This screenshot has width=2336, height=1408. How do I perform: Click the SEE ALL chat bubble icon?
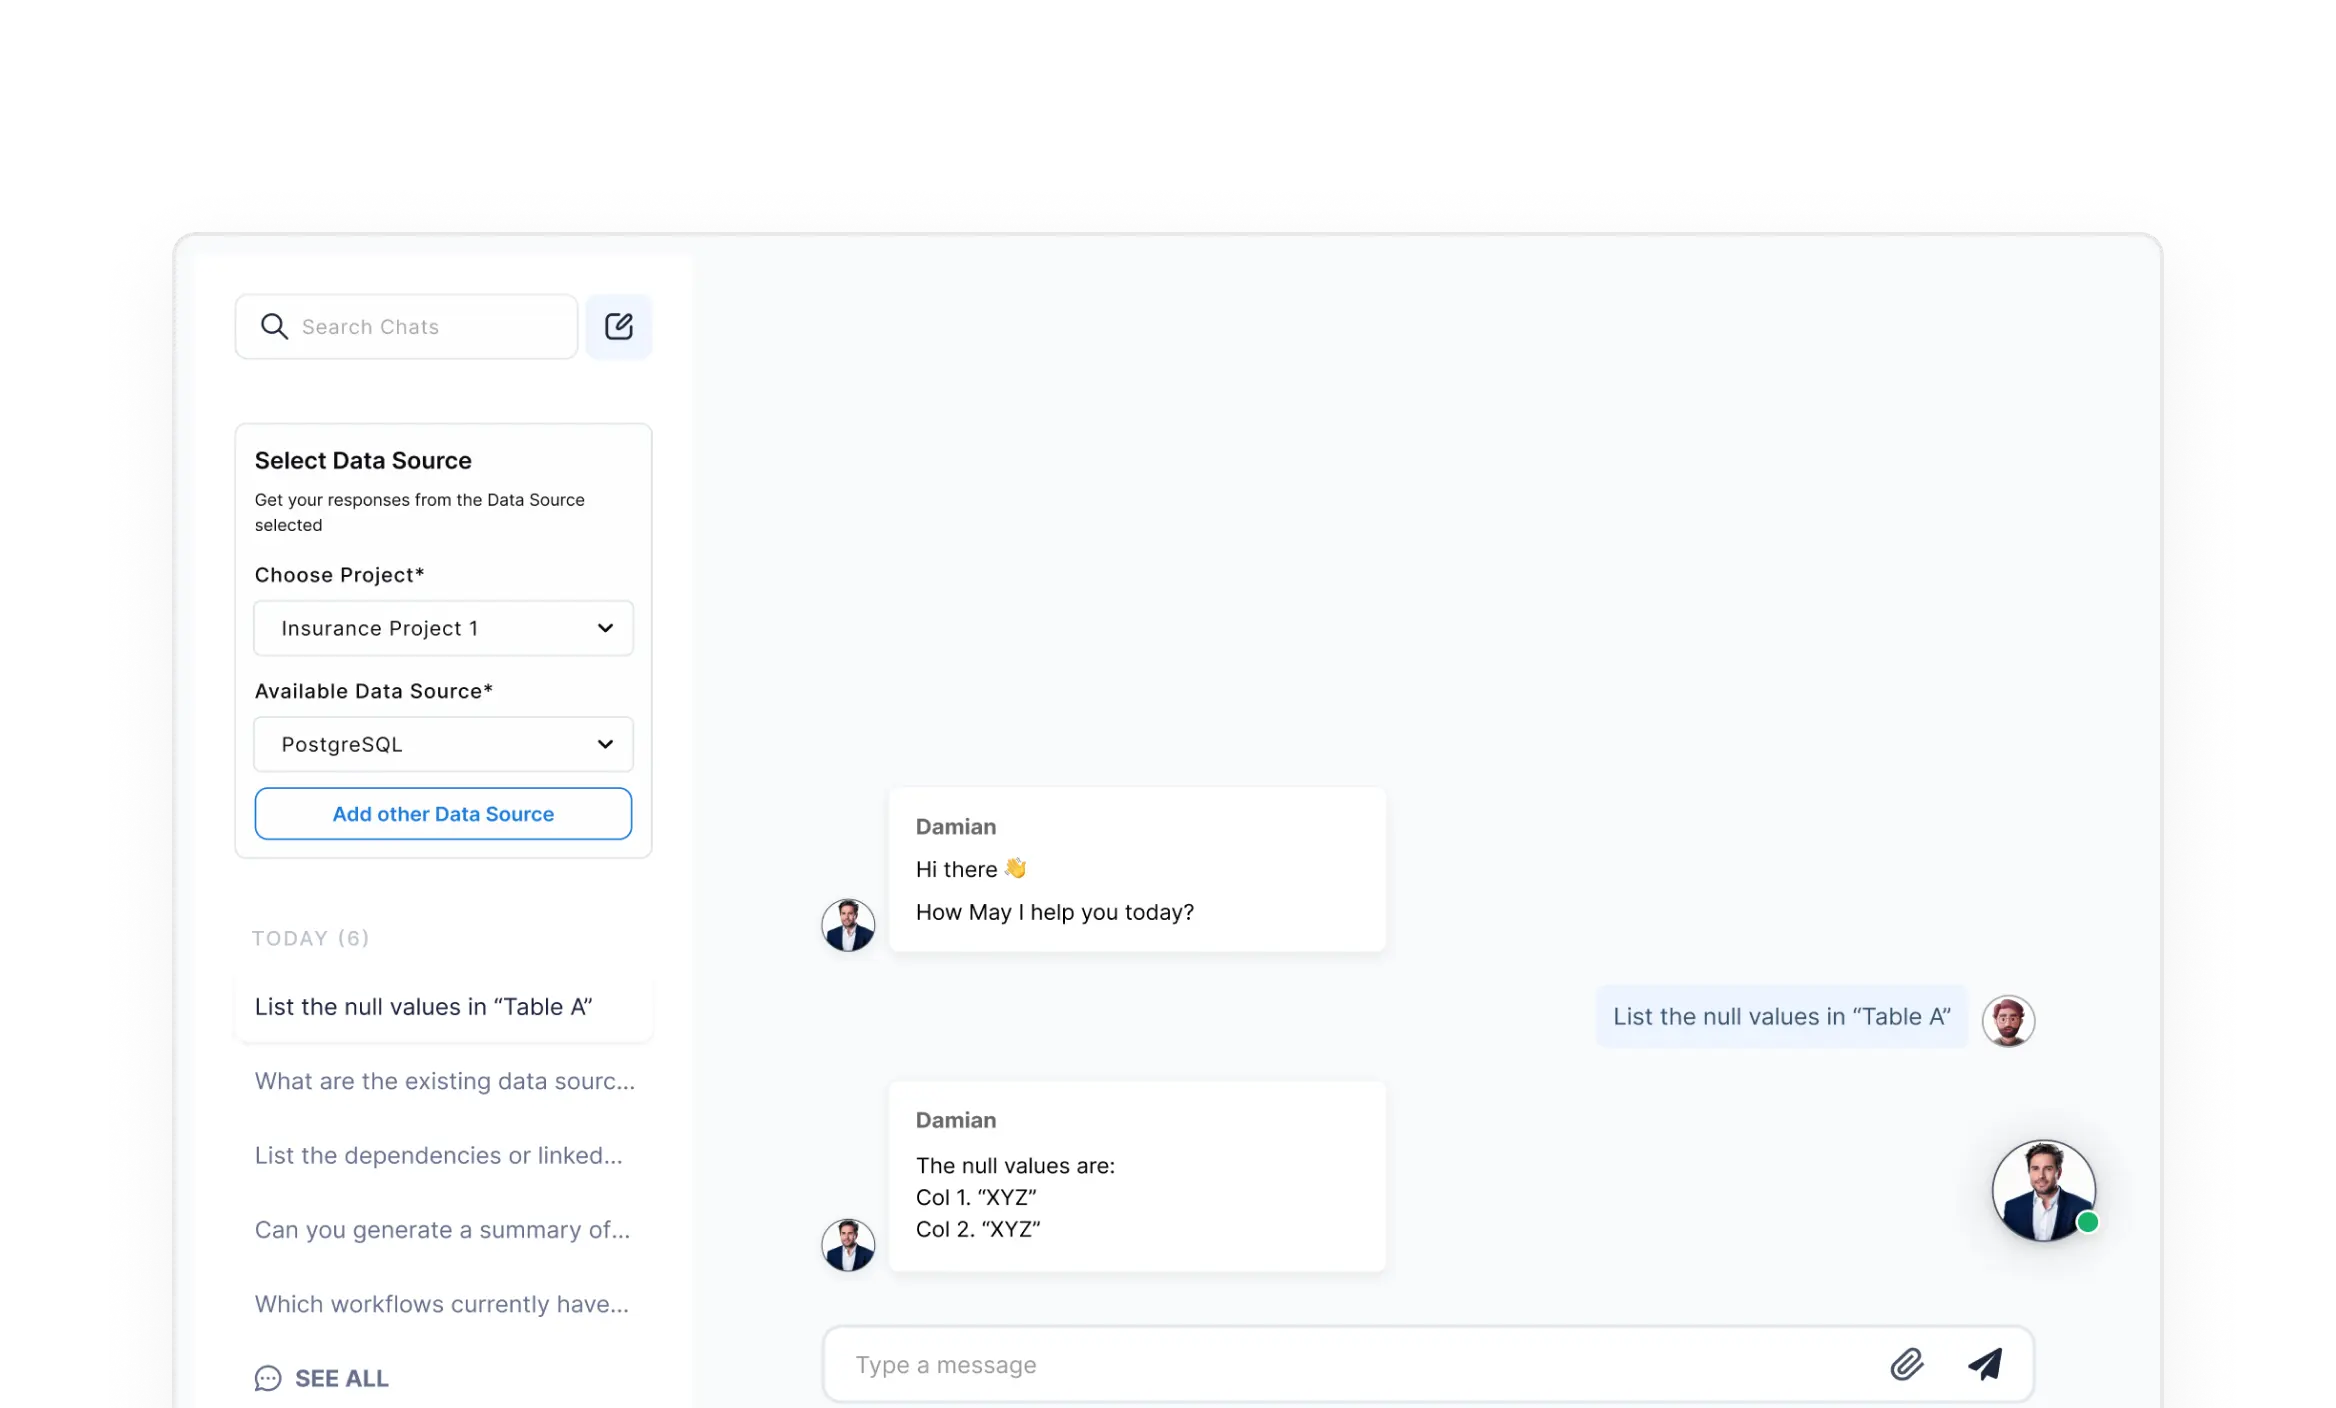point(268,1378)
